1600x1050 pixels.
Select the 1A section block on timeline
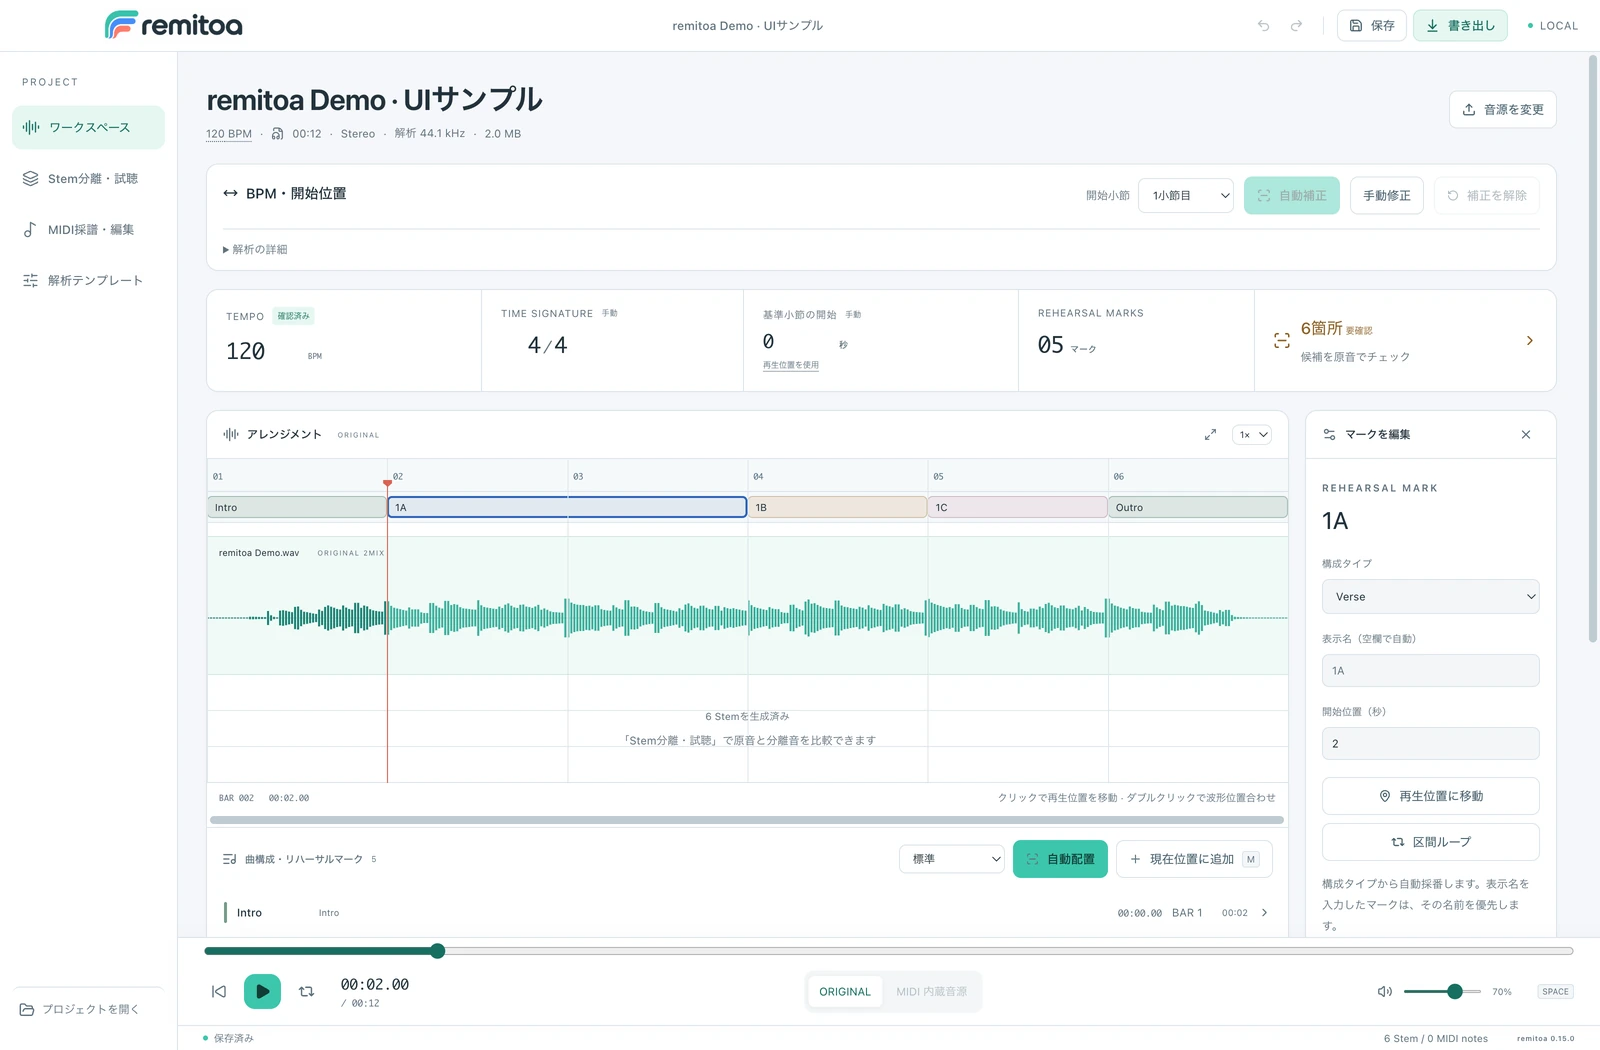(567, 507)
